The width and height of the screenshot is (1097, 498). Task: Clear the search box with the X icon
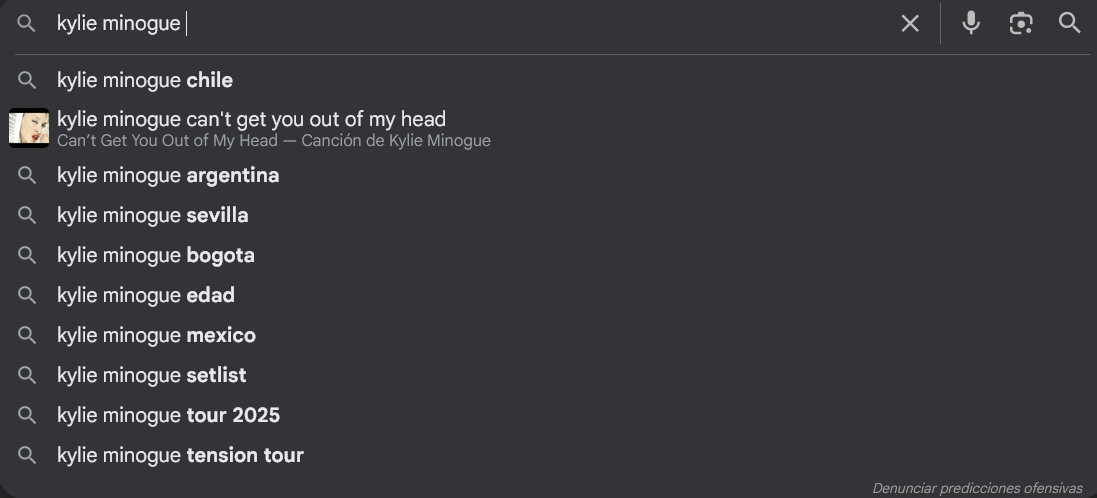[910, 24]
